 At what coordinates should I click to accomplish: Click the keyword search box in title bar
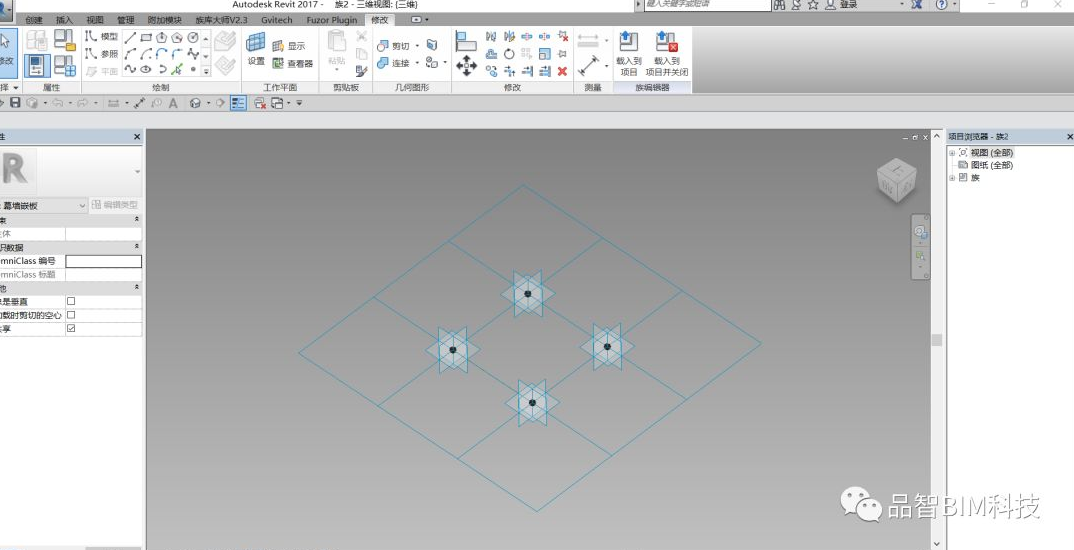pos(708,5)
